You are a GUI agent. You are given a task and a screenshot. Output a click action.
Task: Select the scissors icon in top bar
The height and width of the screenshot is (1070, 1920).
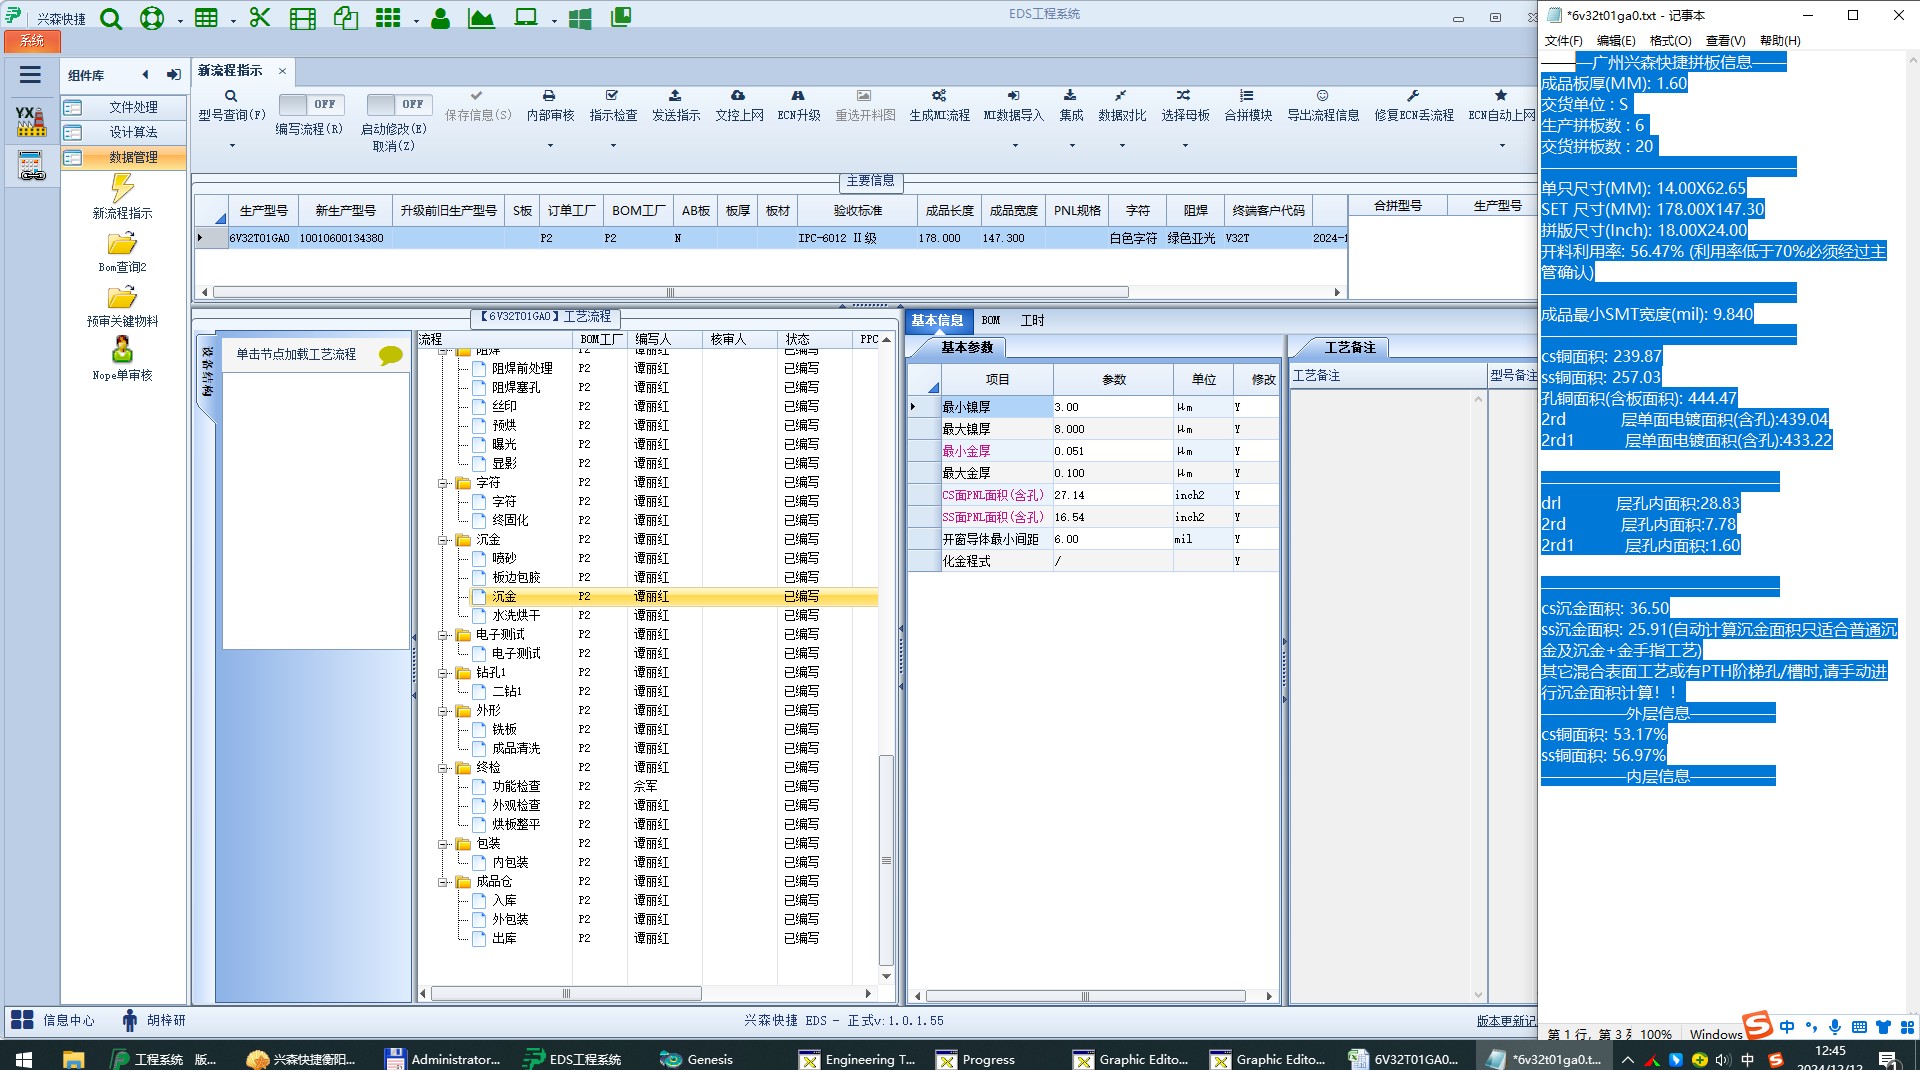pos(260,18)
